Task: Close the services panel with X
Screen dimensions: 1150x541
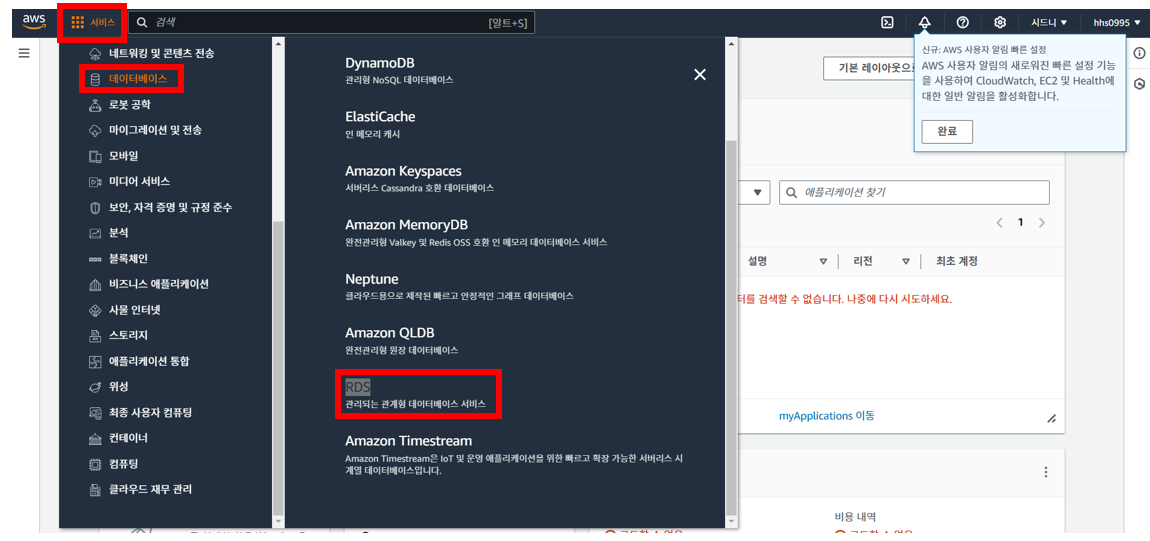Action: pos(700,74)
